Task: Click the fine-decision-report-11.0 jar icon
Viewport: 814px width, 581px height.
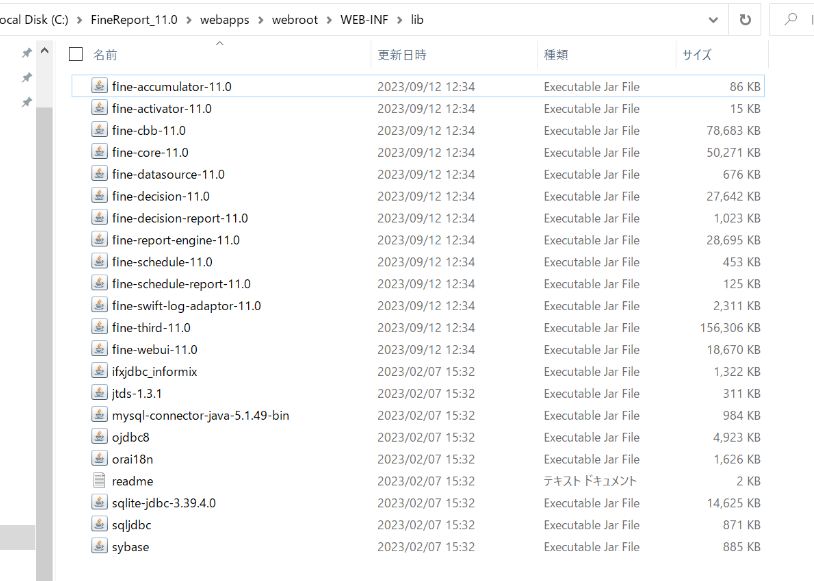Action: click(99, 217)
